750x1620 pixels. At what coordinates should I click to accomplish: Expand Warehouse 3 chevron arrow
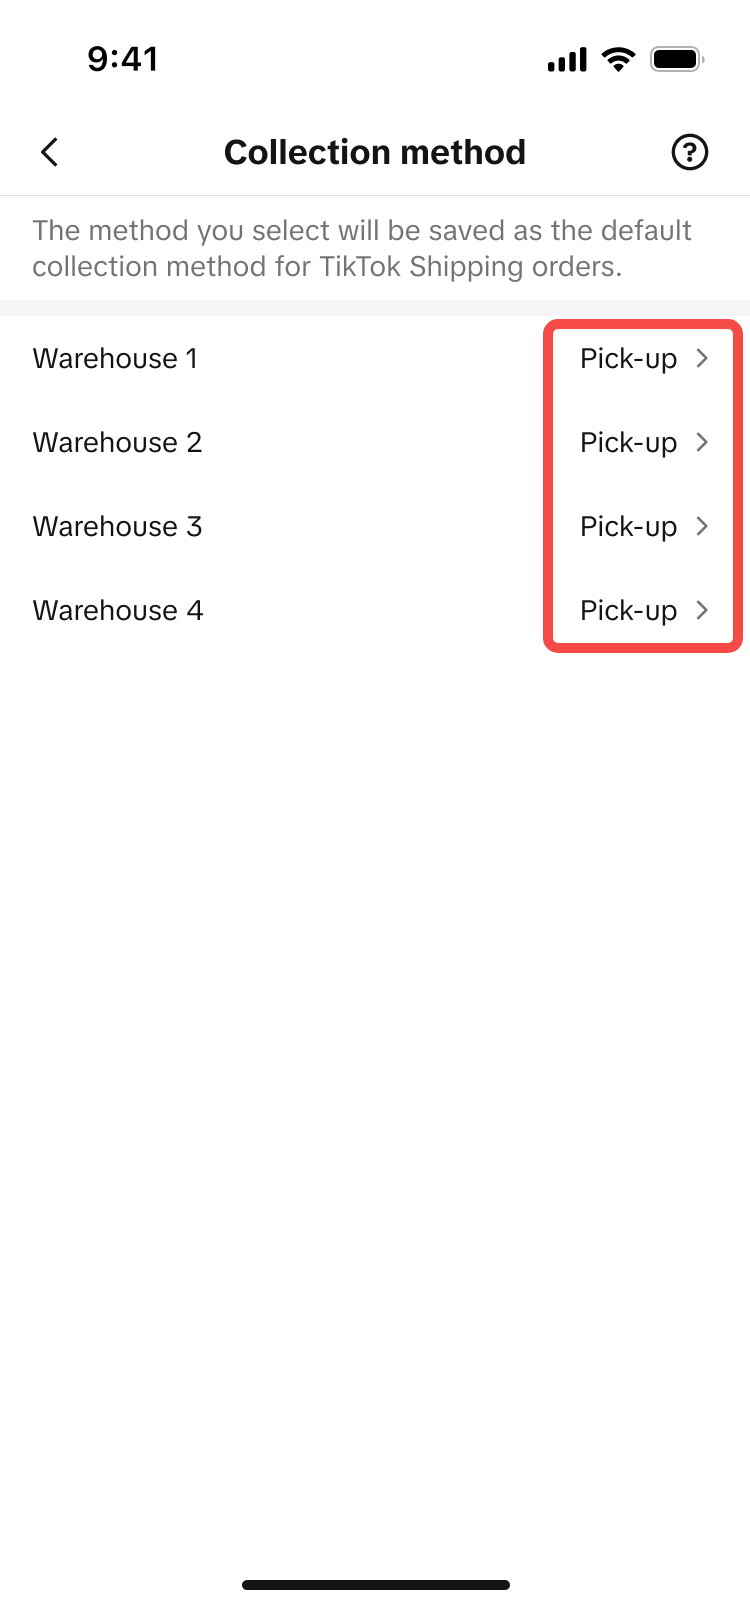(x=702, y=526)
